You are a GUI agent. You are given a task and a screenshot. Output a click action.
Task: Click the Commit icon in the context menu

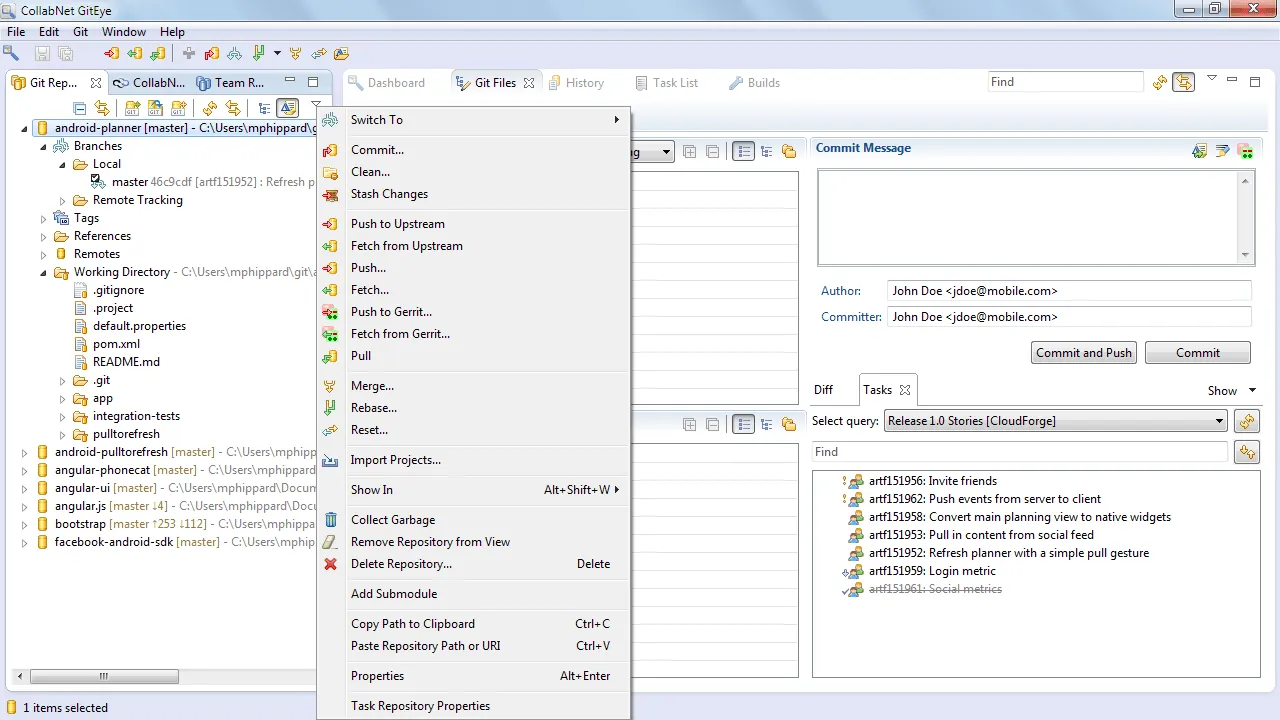tap(330, 150)
